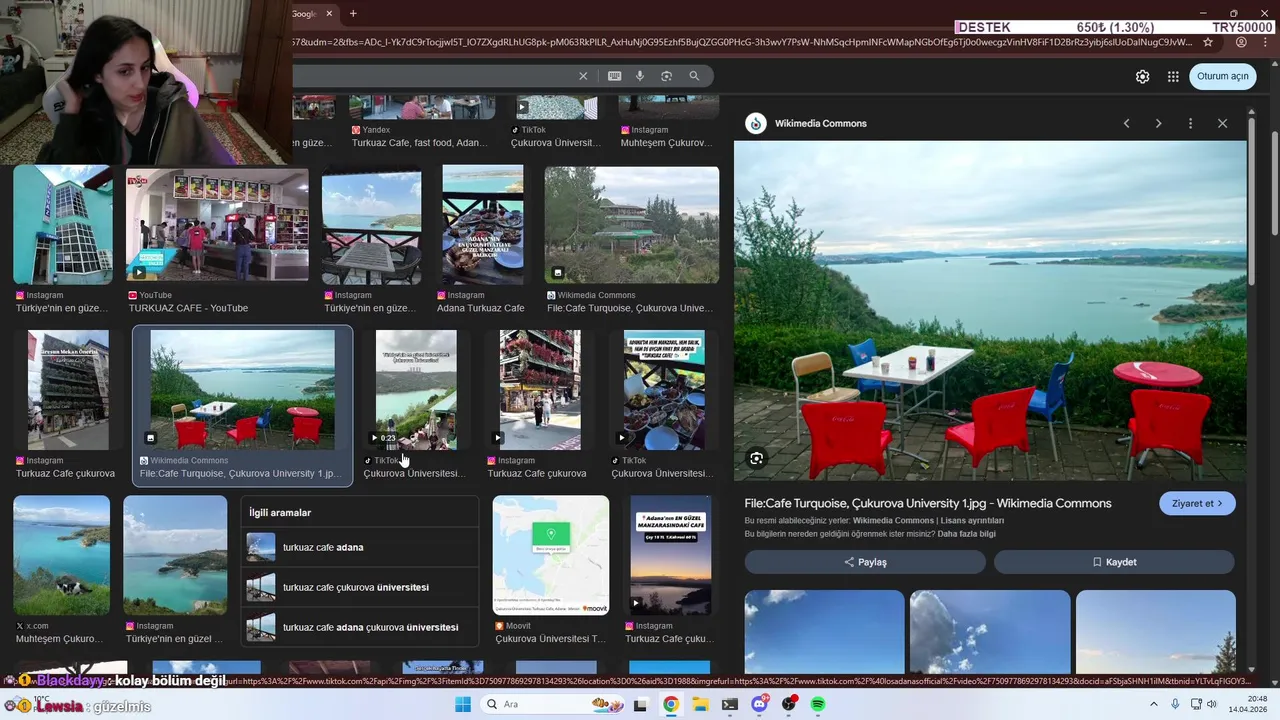Open Google Chrome from the taskbar
Viewport: 1280px width, 720px height.
tap(671, 704)
